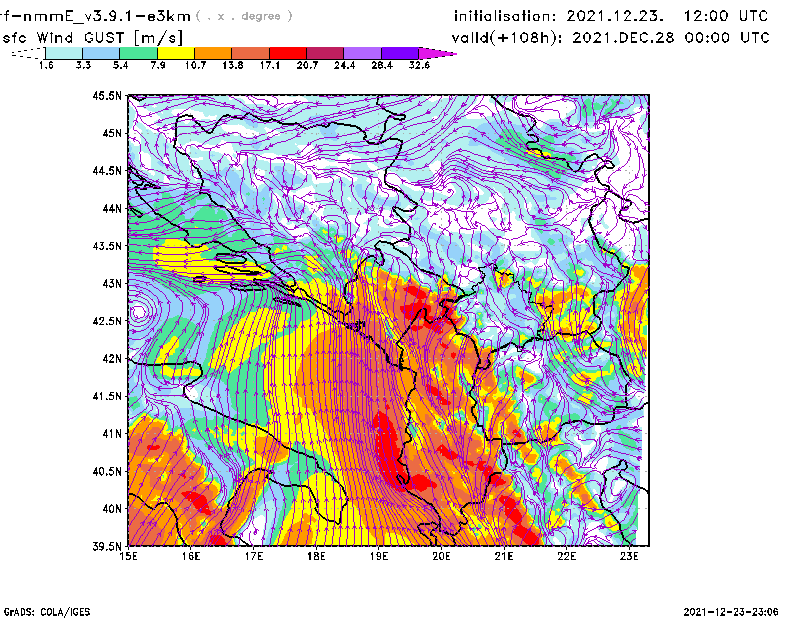Click the "5.4" legend value

[120, 65]
